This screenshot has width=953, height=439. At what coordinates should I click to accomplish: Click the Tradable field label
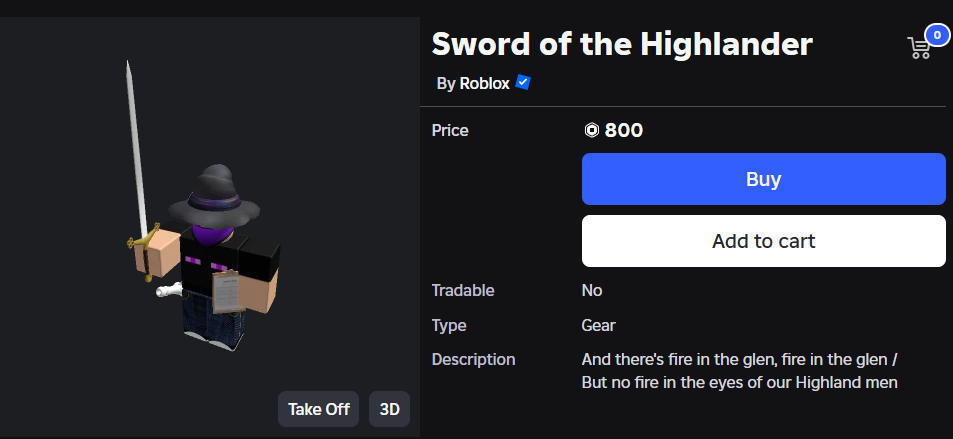point(463,291)
